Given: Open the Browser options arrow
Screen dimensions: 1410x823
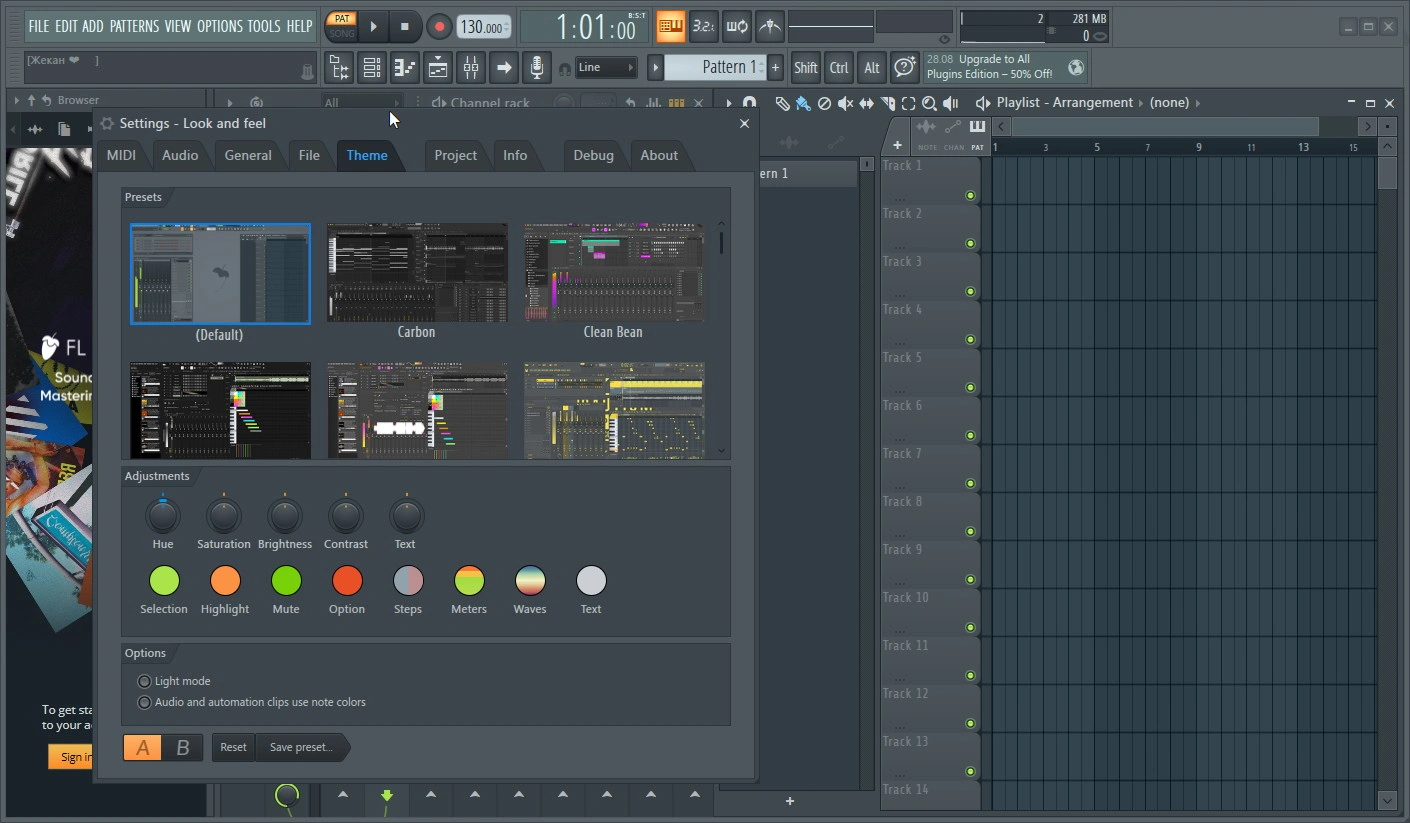Looking at the screenshot, I should tap(16, 100).
